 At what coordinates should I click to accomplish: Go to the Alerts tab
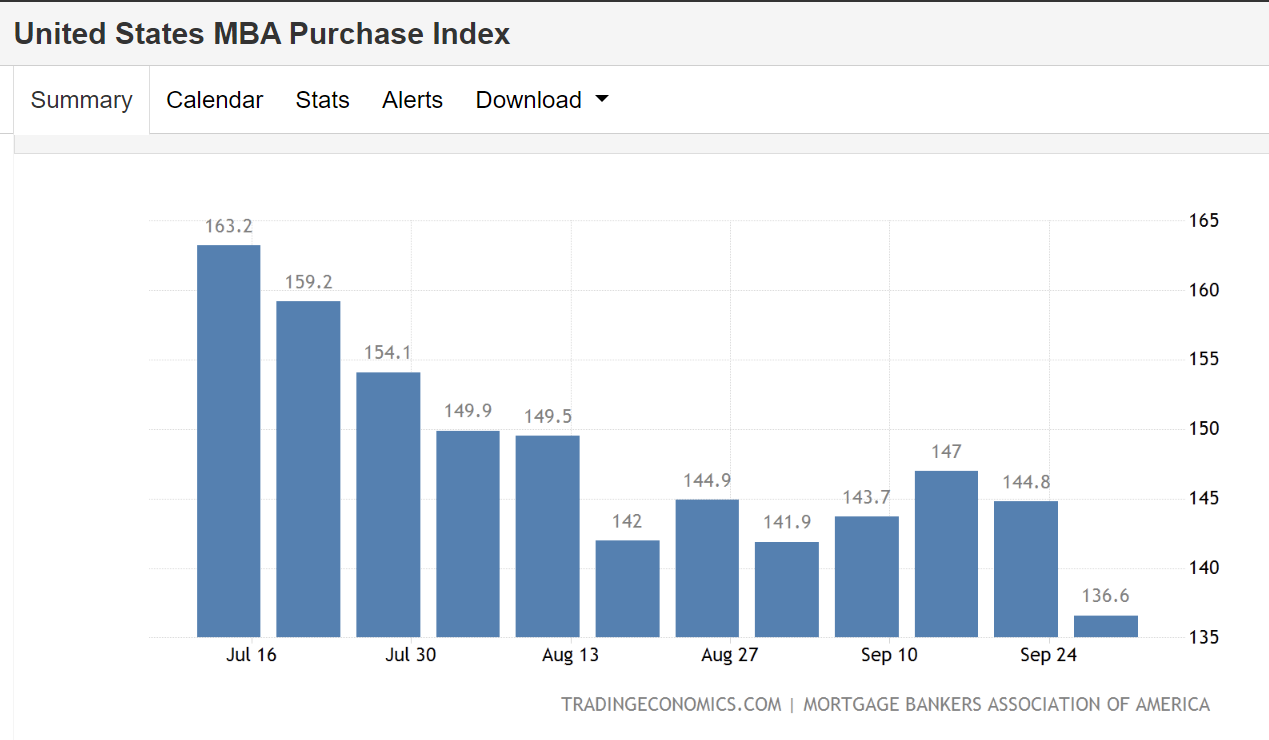point(412,100)
